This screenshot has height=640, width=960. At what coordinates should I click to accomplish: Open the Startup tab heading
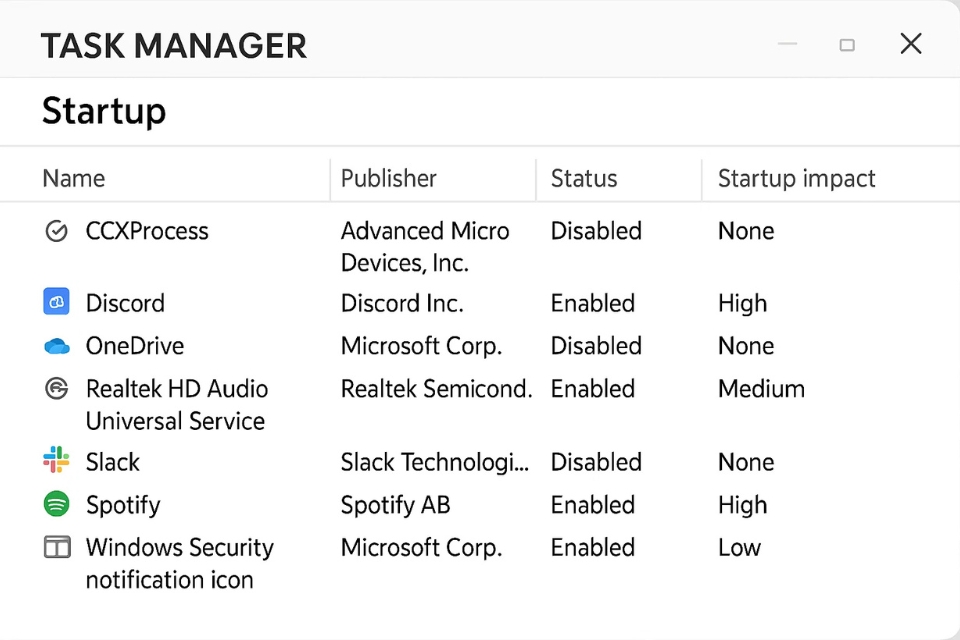(x=104, y=111)
